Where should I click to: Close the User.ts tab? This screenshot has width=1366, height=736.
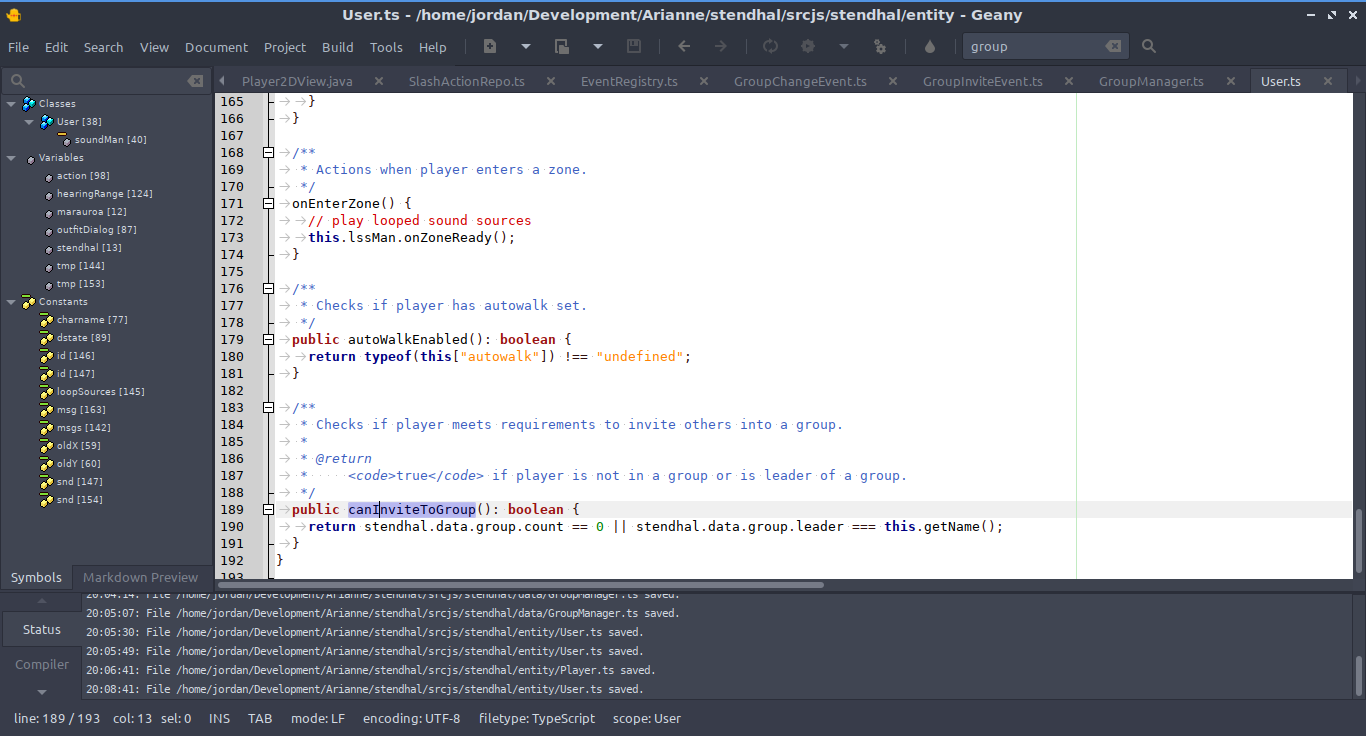coord(1328,81)
